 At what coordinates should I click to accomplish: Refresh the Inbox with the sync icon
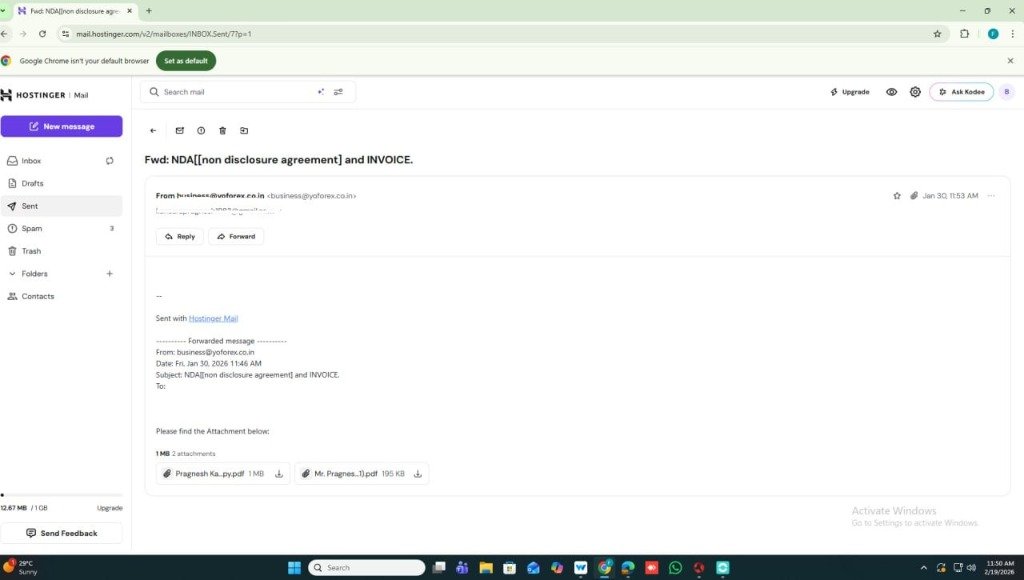[x=109, y=160]
